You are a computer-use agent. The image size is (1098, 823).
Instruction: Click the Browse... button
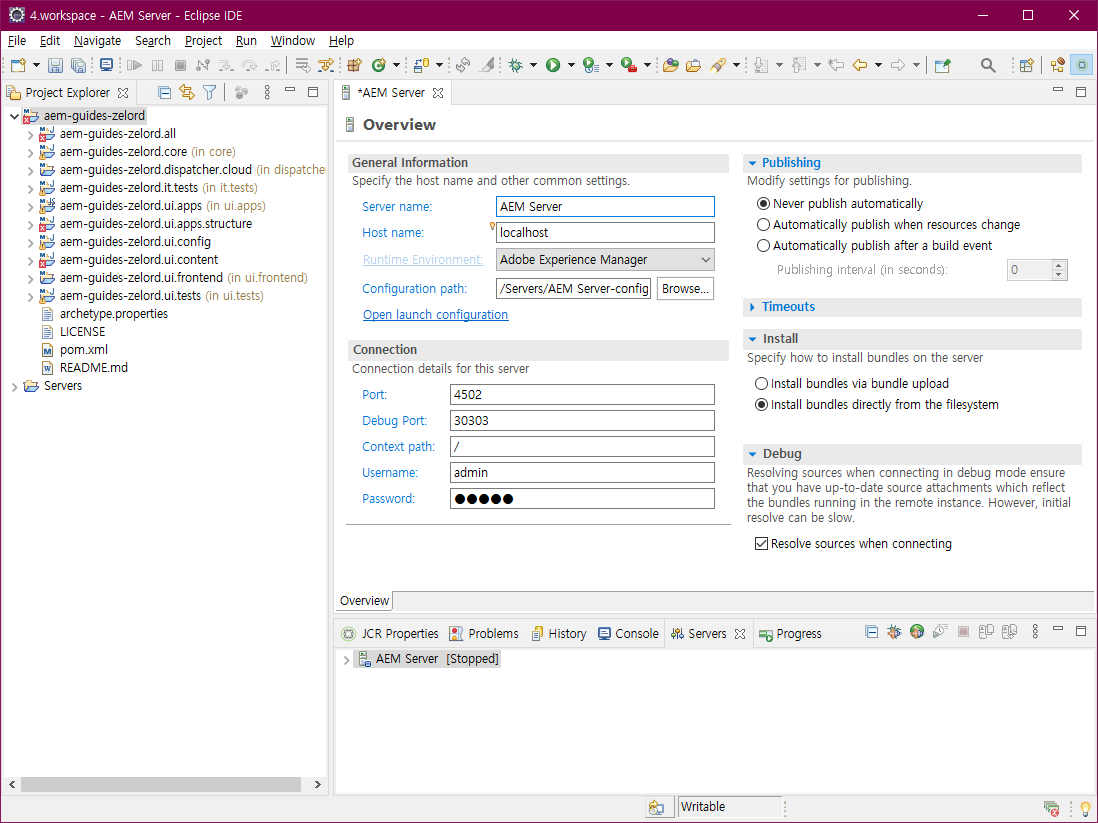[x=685, y=289]
